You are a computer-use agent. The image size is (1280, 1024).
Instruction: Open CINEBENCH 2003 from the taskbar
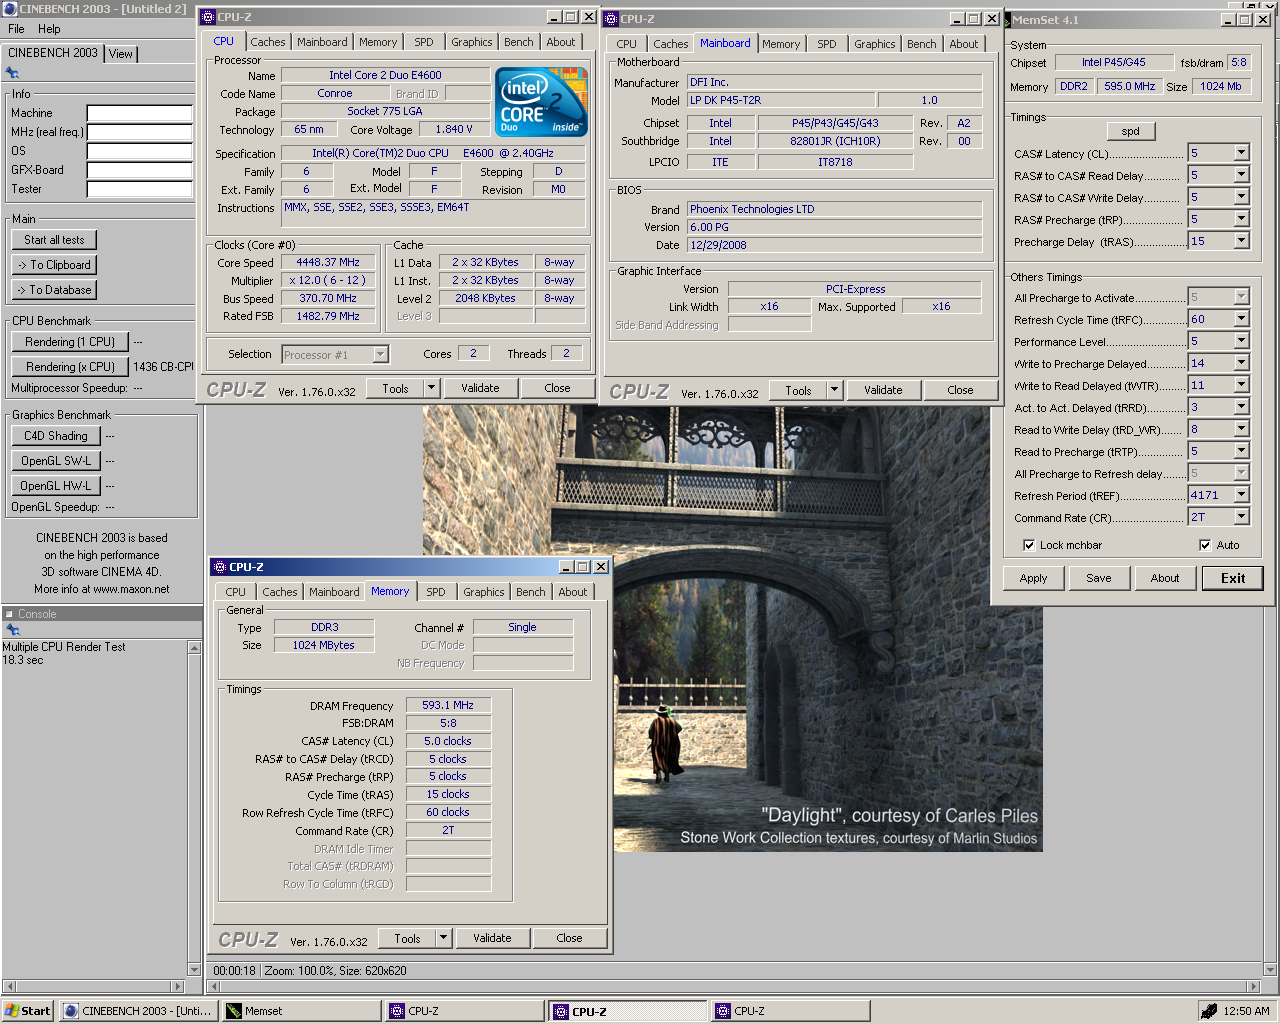[x=139, y=1011]
